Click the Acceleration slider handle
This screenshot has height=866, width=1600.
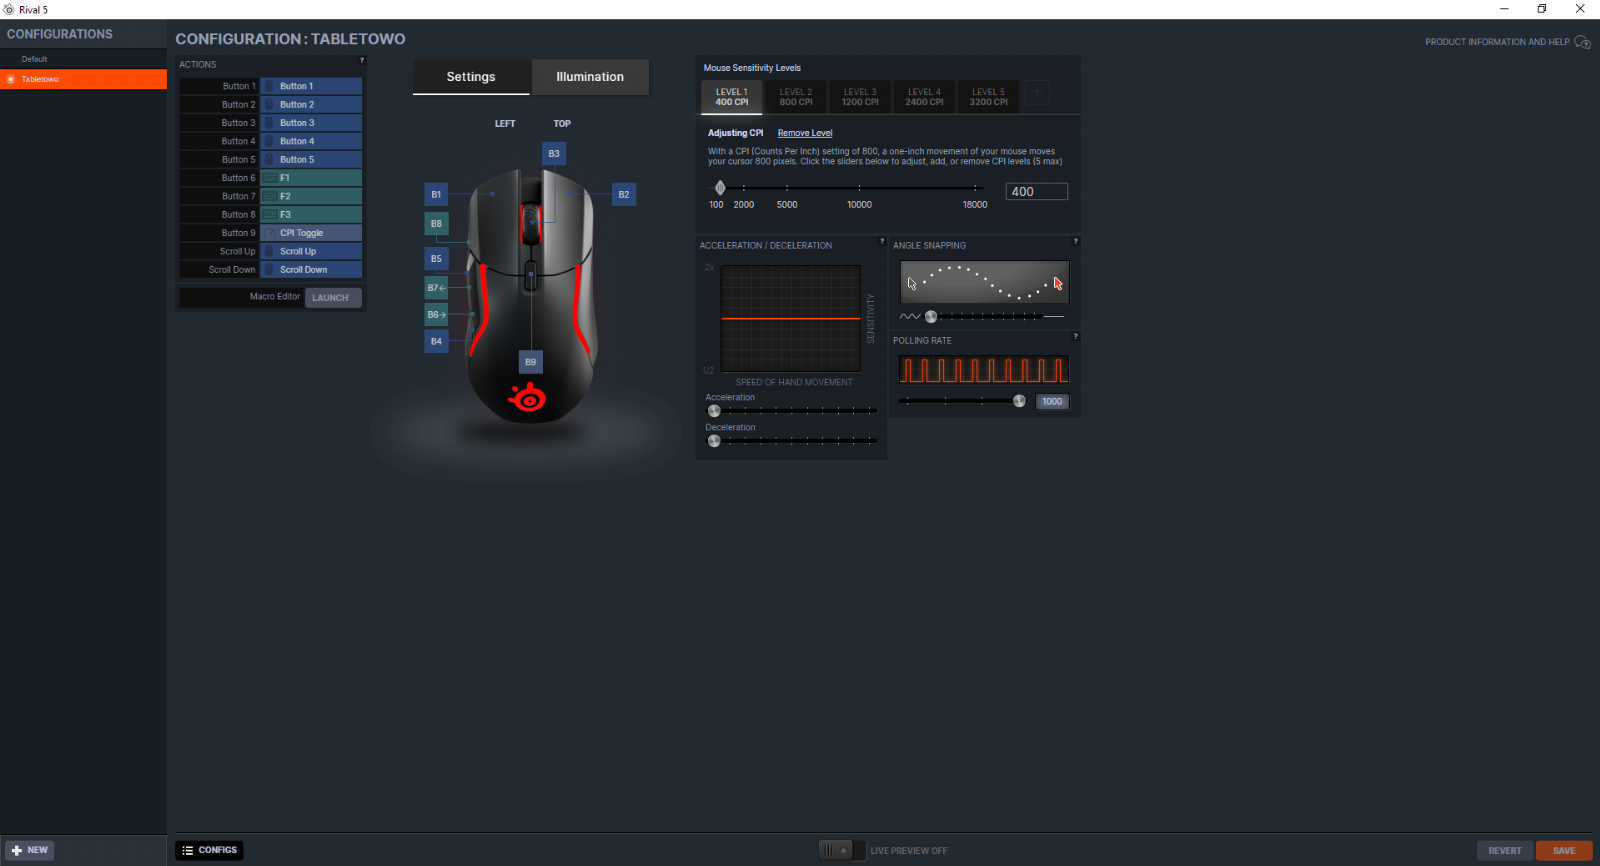714,411
